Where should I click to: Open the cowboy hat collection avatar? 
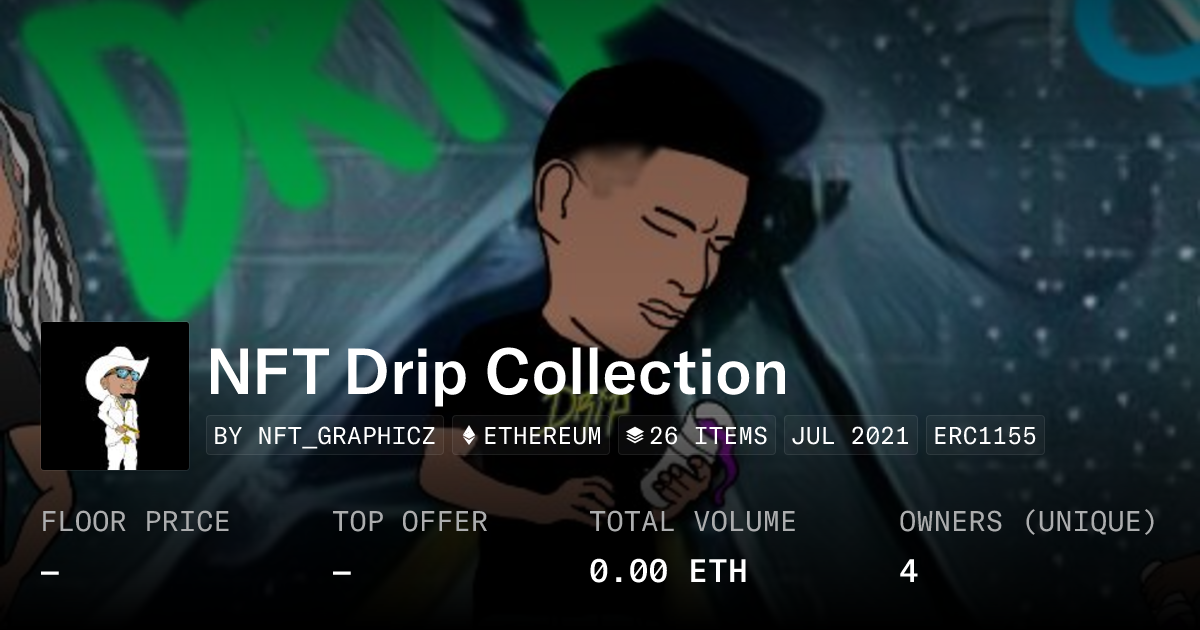point(115,396)
